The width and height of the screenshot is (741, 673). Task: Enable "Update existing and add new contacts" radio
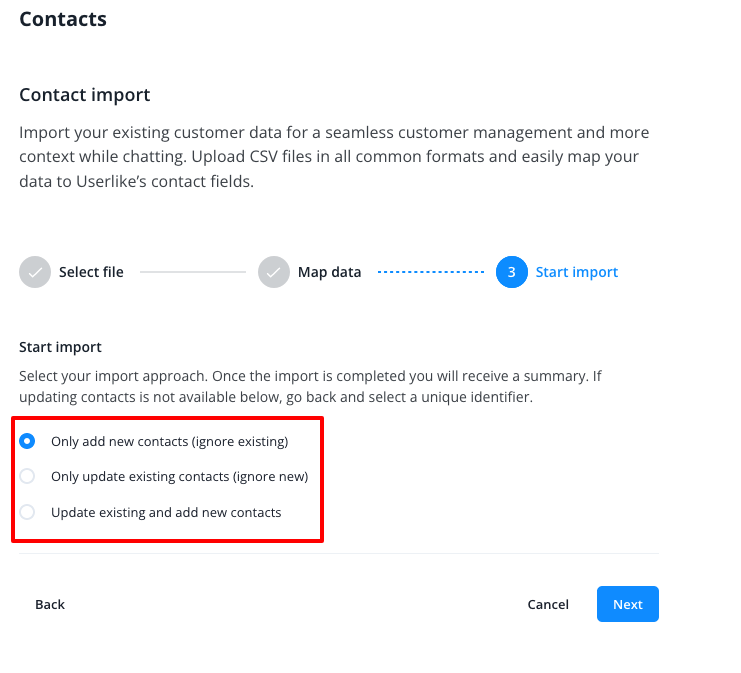[28, 512]
